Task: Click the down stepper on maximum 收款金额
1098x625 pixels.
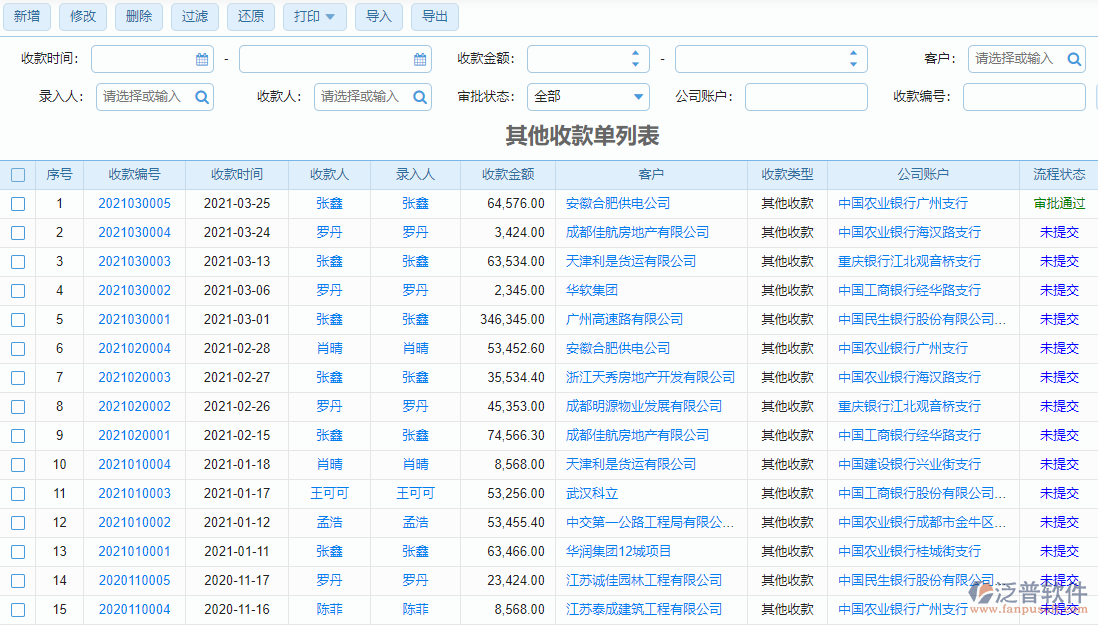Action: (853, 64)
